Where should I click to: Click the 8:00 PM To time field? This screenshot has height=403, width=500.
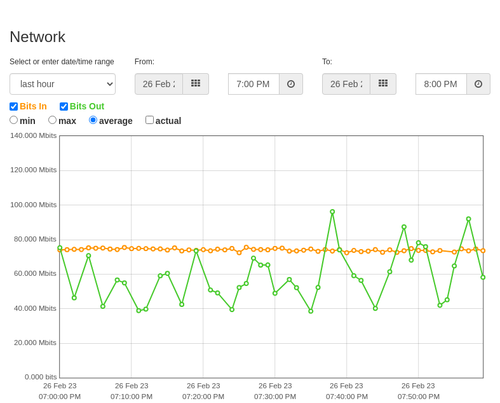pyautogui.click(x=441, y=84)
